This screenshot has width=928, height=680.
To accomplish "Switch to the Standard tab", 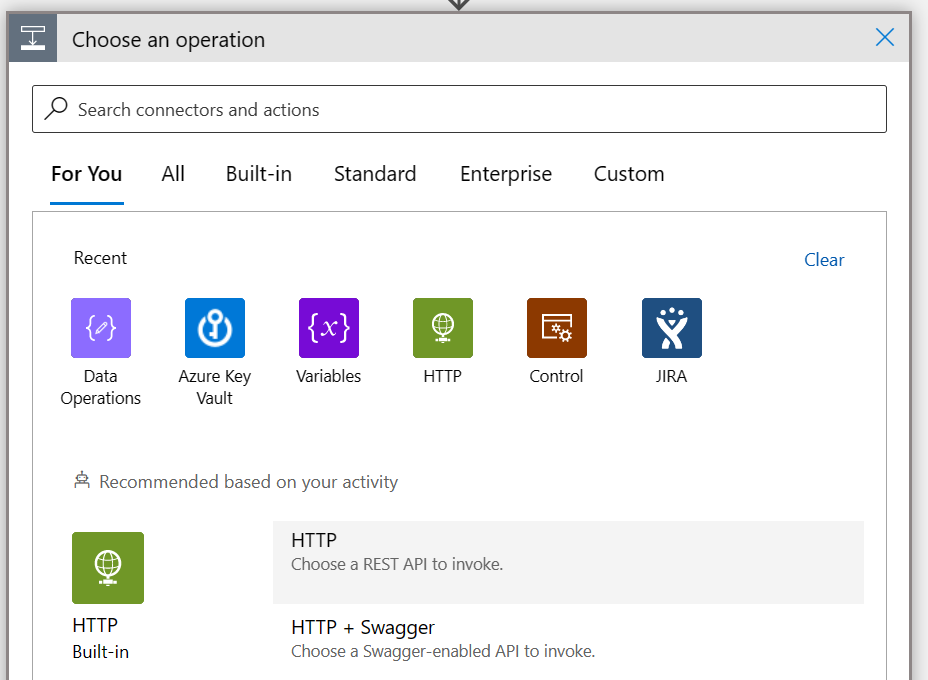I will click(x=374, y=173).
